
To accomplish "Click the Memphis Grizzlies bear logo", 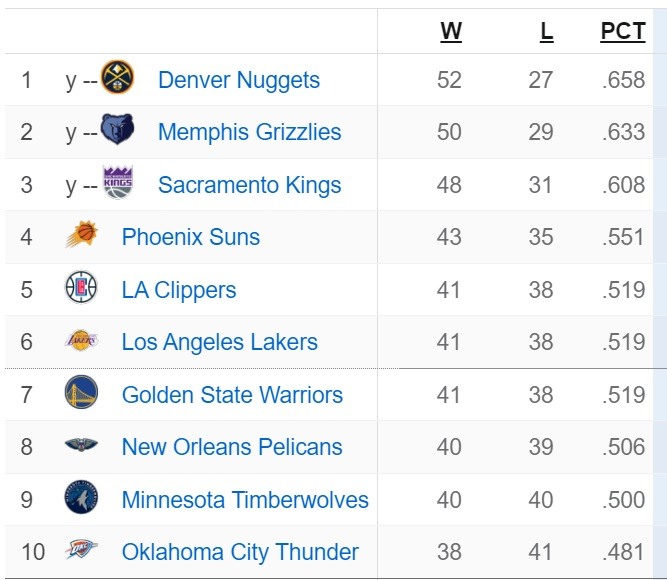I will click(117, 129).
